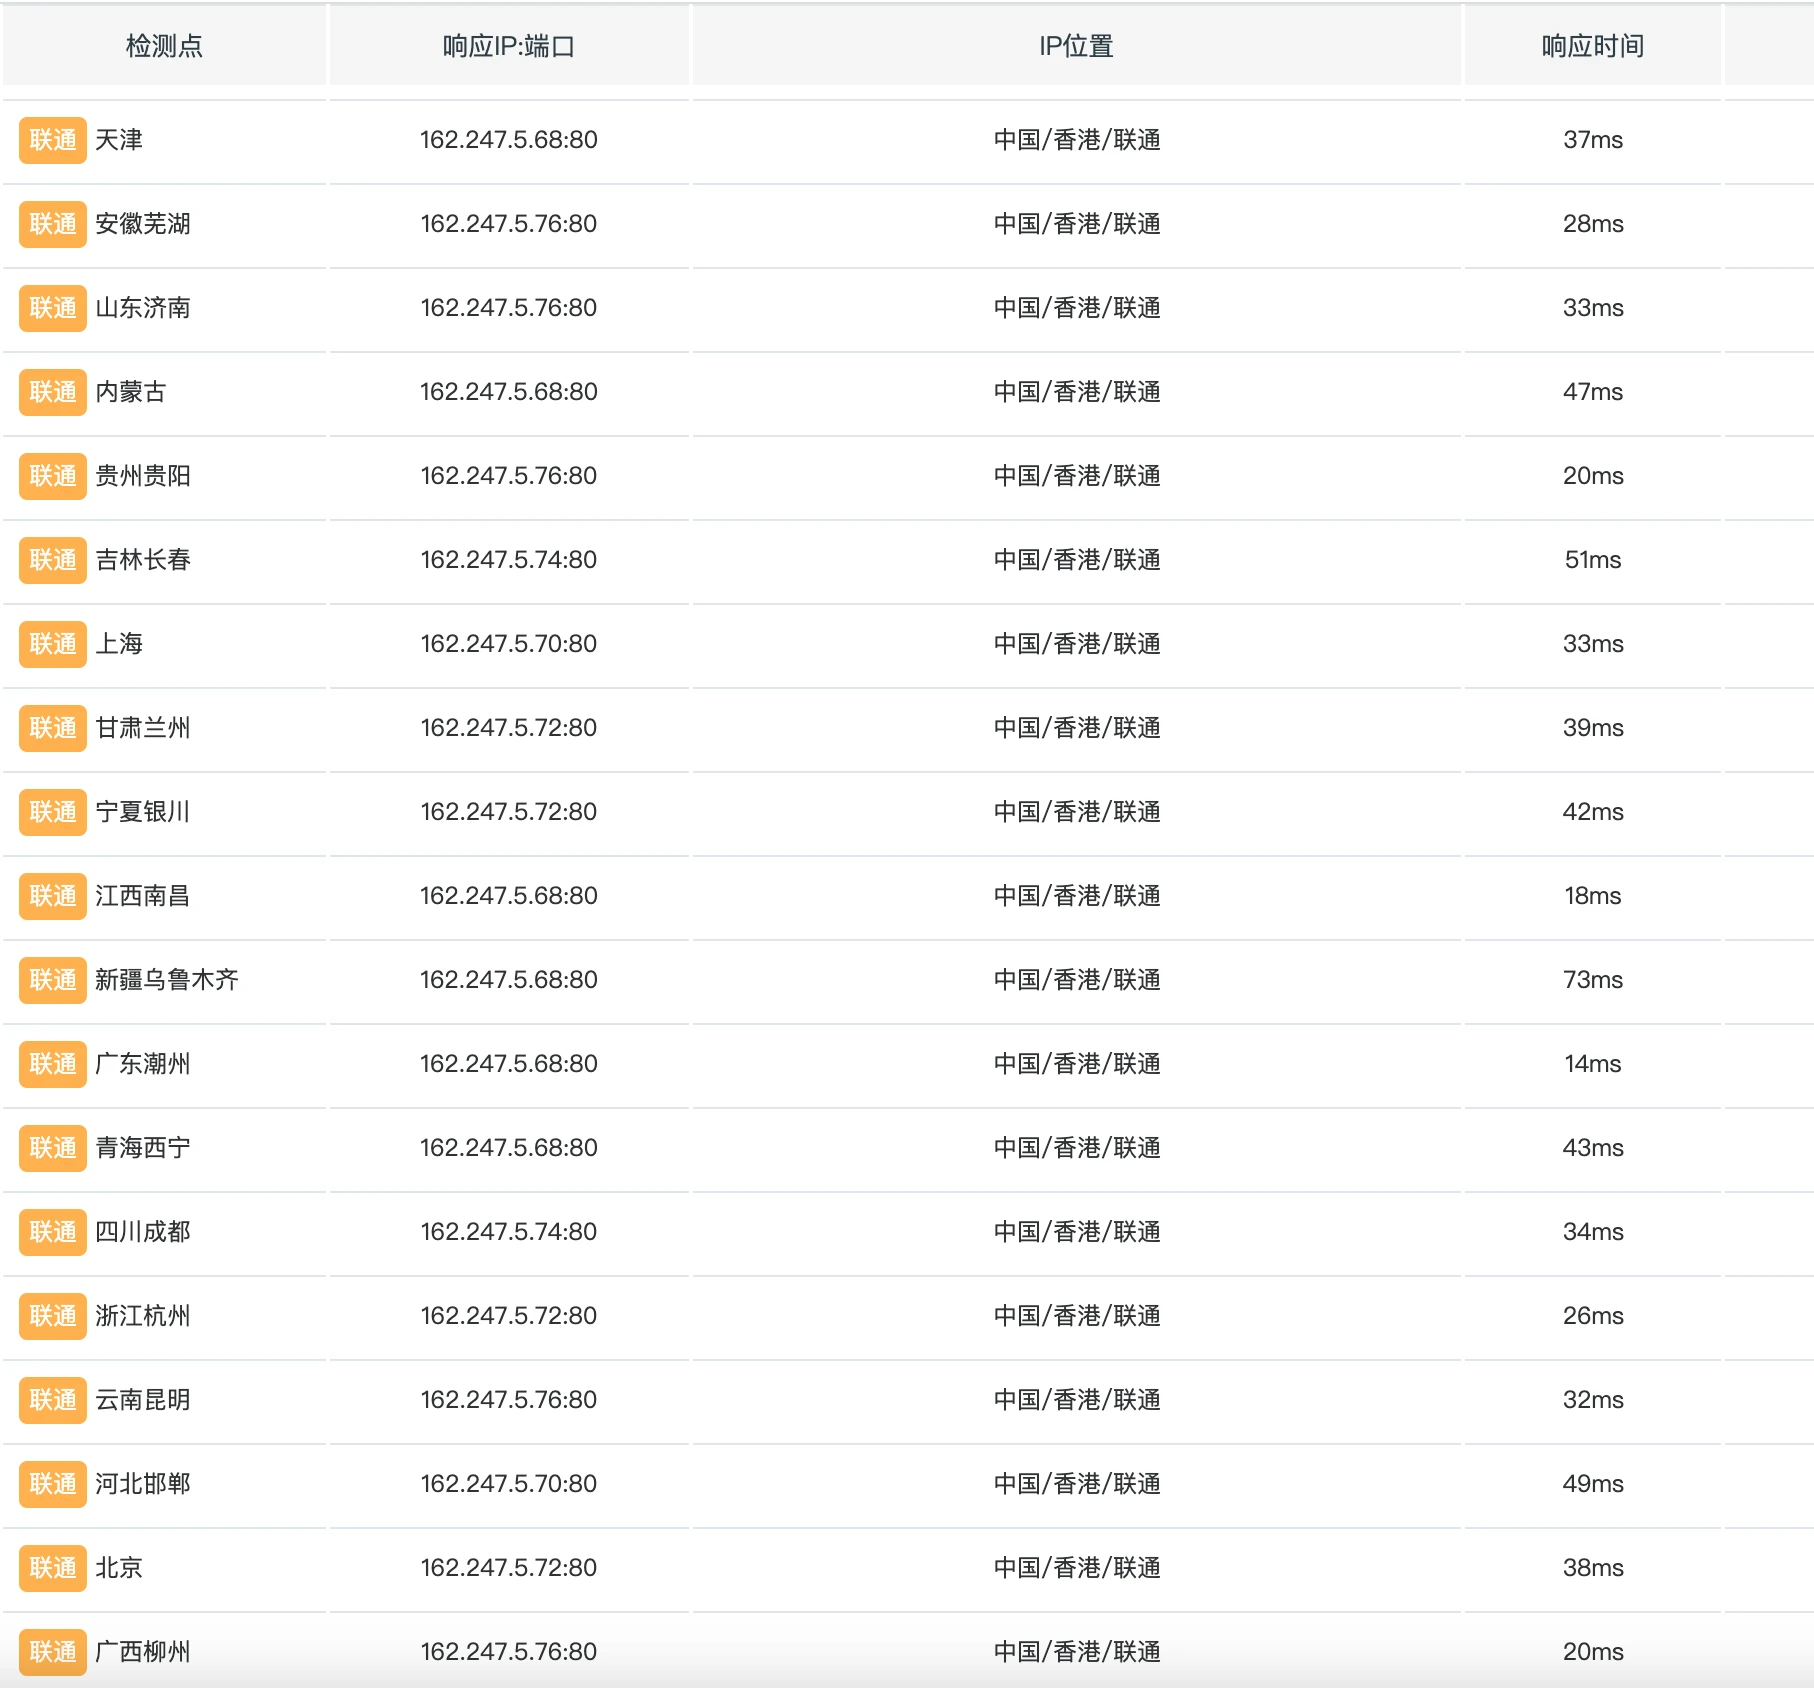This screenshot has height=1688, width=1814.
Task: Click the 联通 badge beside 安徽芜湖
Action: coord(53,224)
